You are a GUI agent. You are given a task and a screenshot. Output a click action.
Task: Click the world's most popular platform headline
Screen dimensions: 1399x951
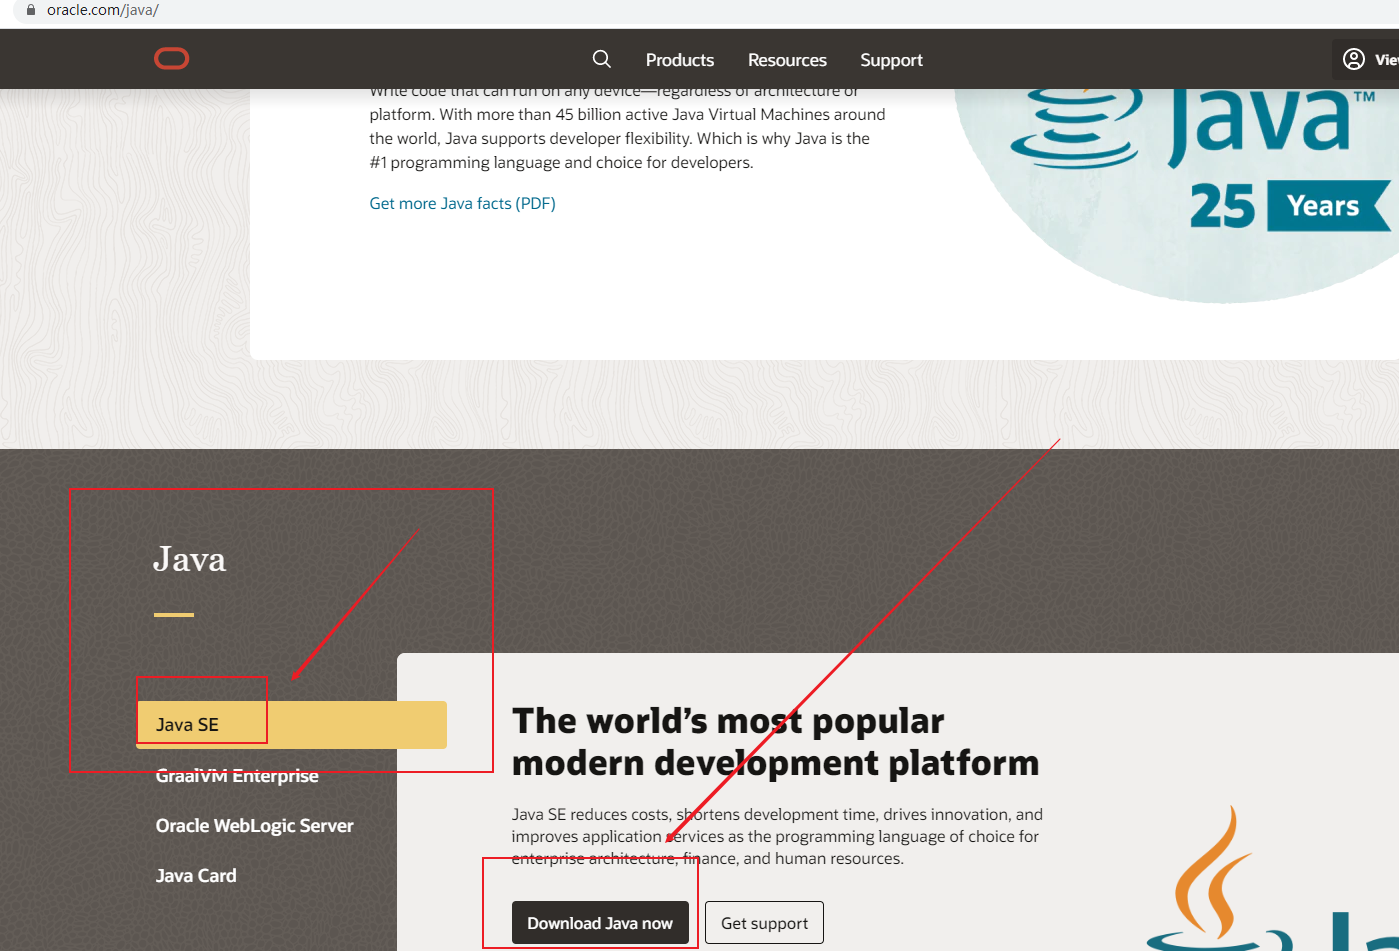point(775,742)
